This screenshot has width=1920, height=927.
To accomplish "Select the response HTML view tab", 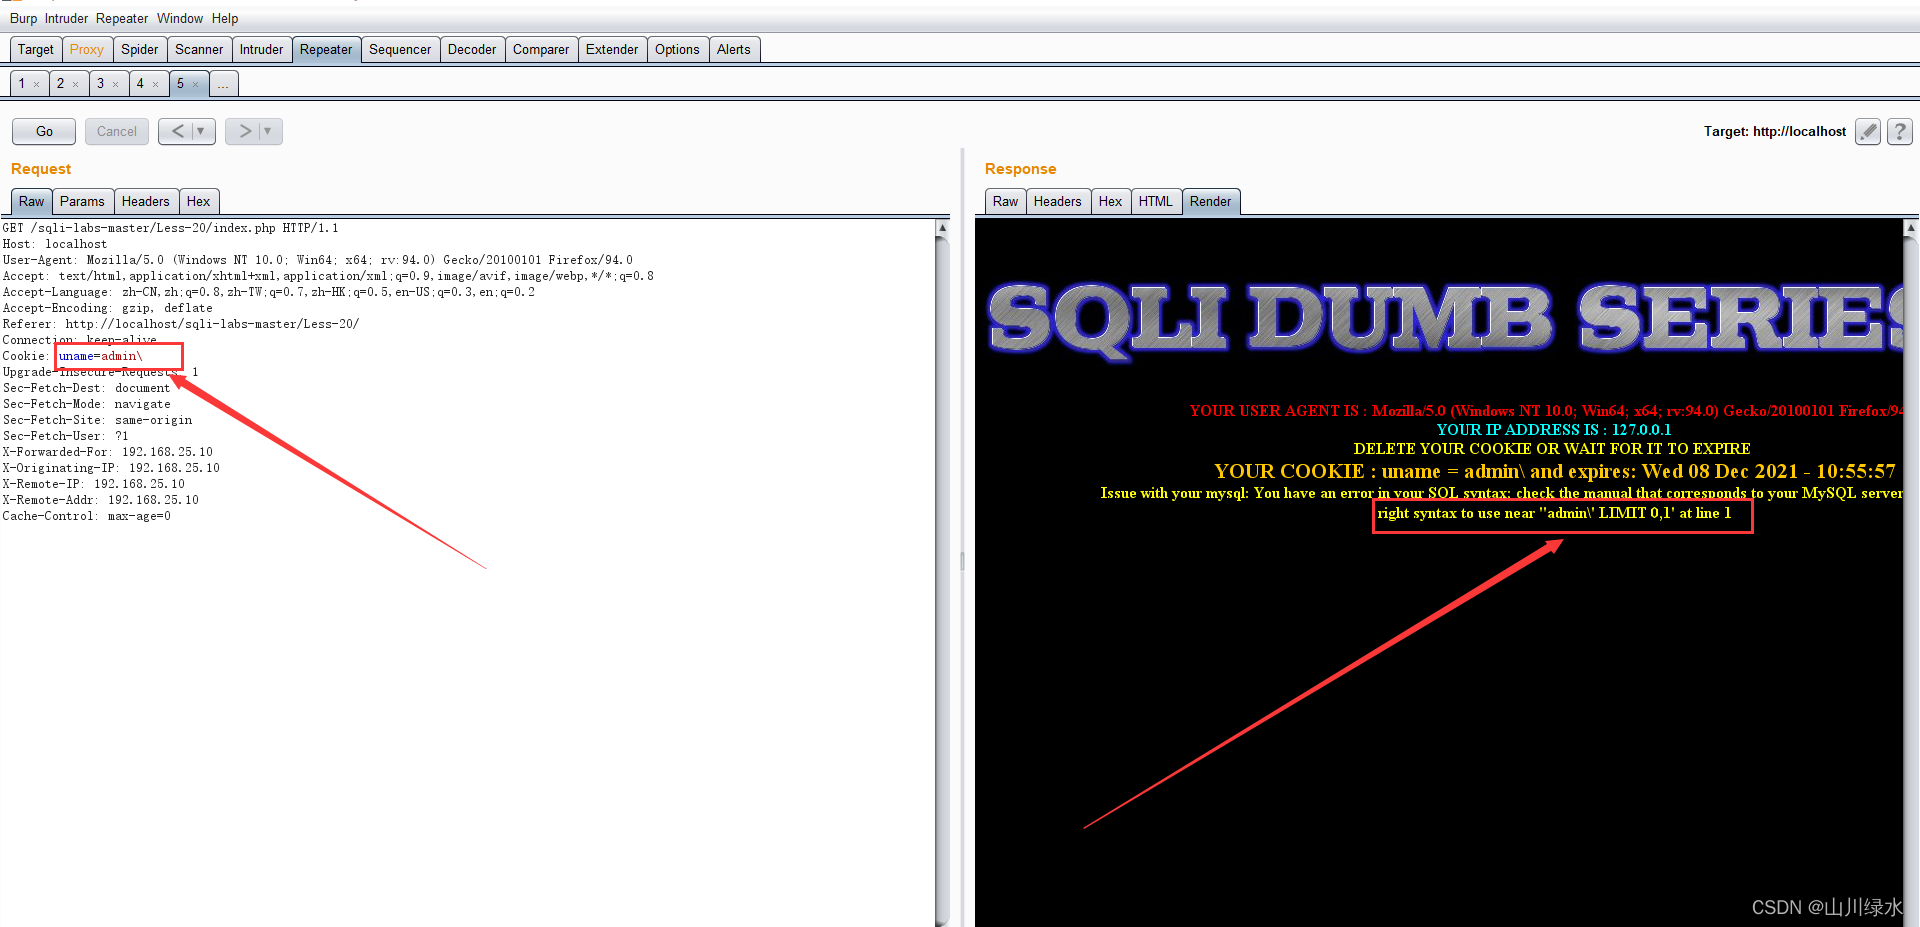I will pos(1156,201).
